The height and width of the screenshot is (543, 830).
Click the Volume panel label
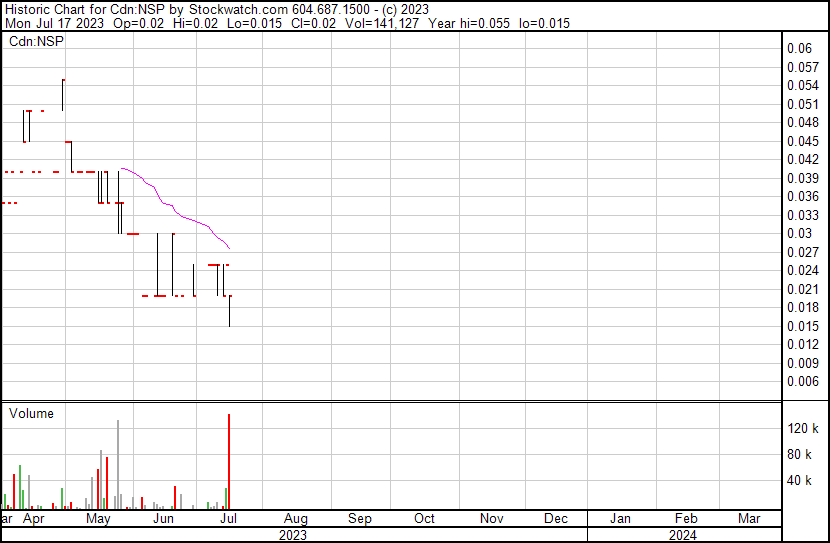(x=31, y=413)
